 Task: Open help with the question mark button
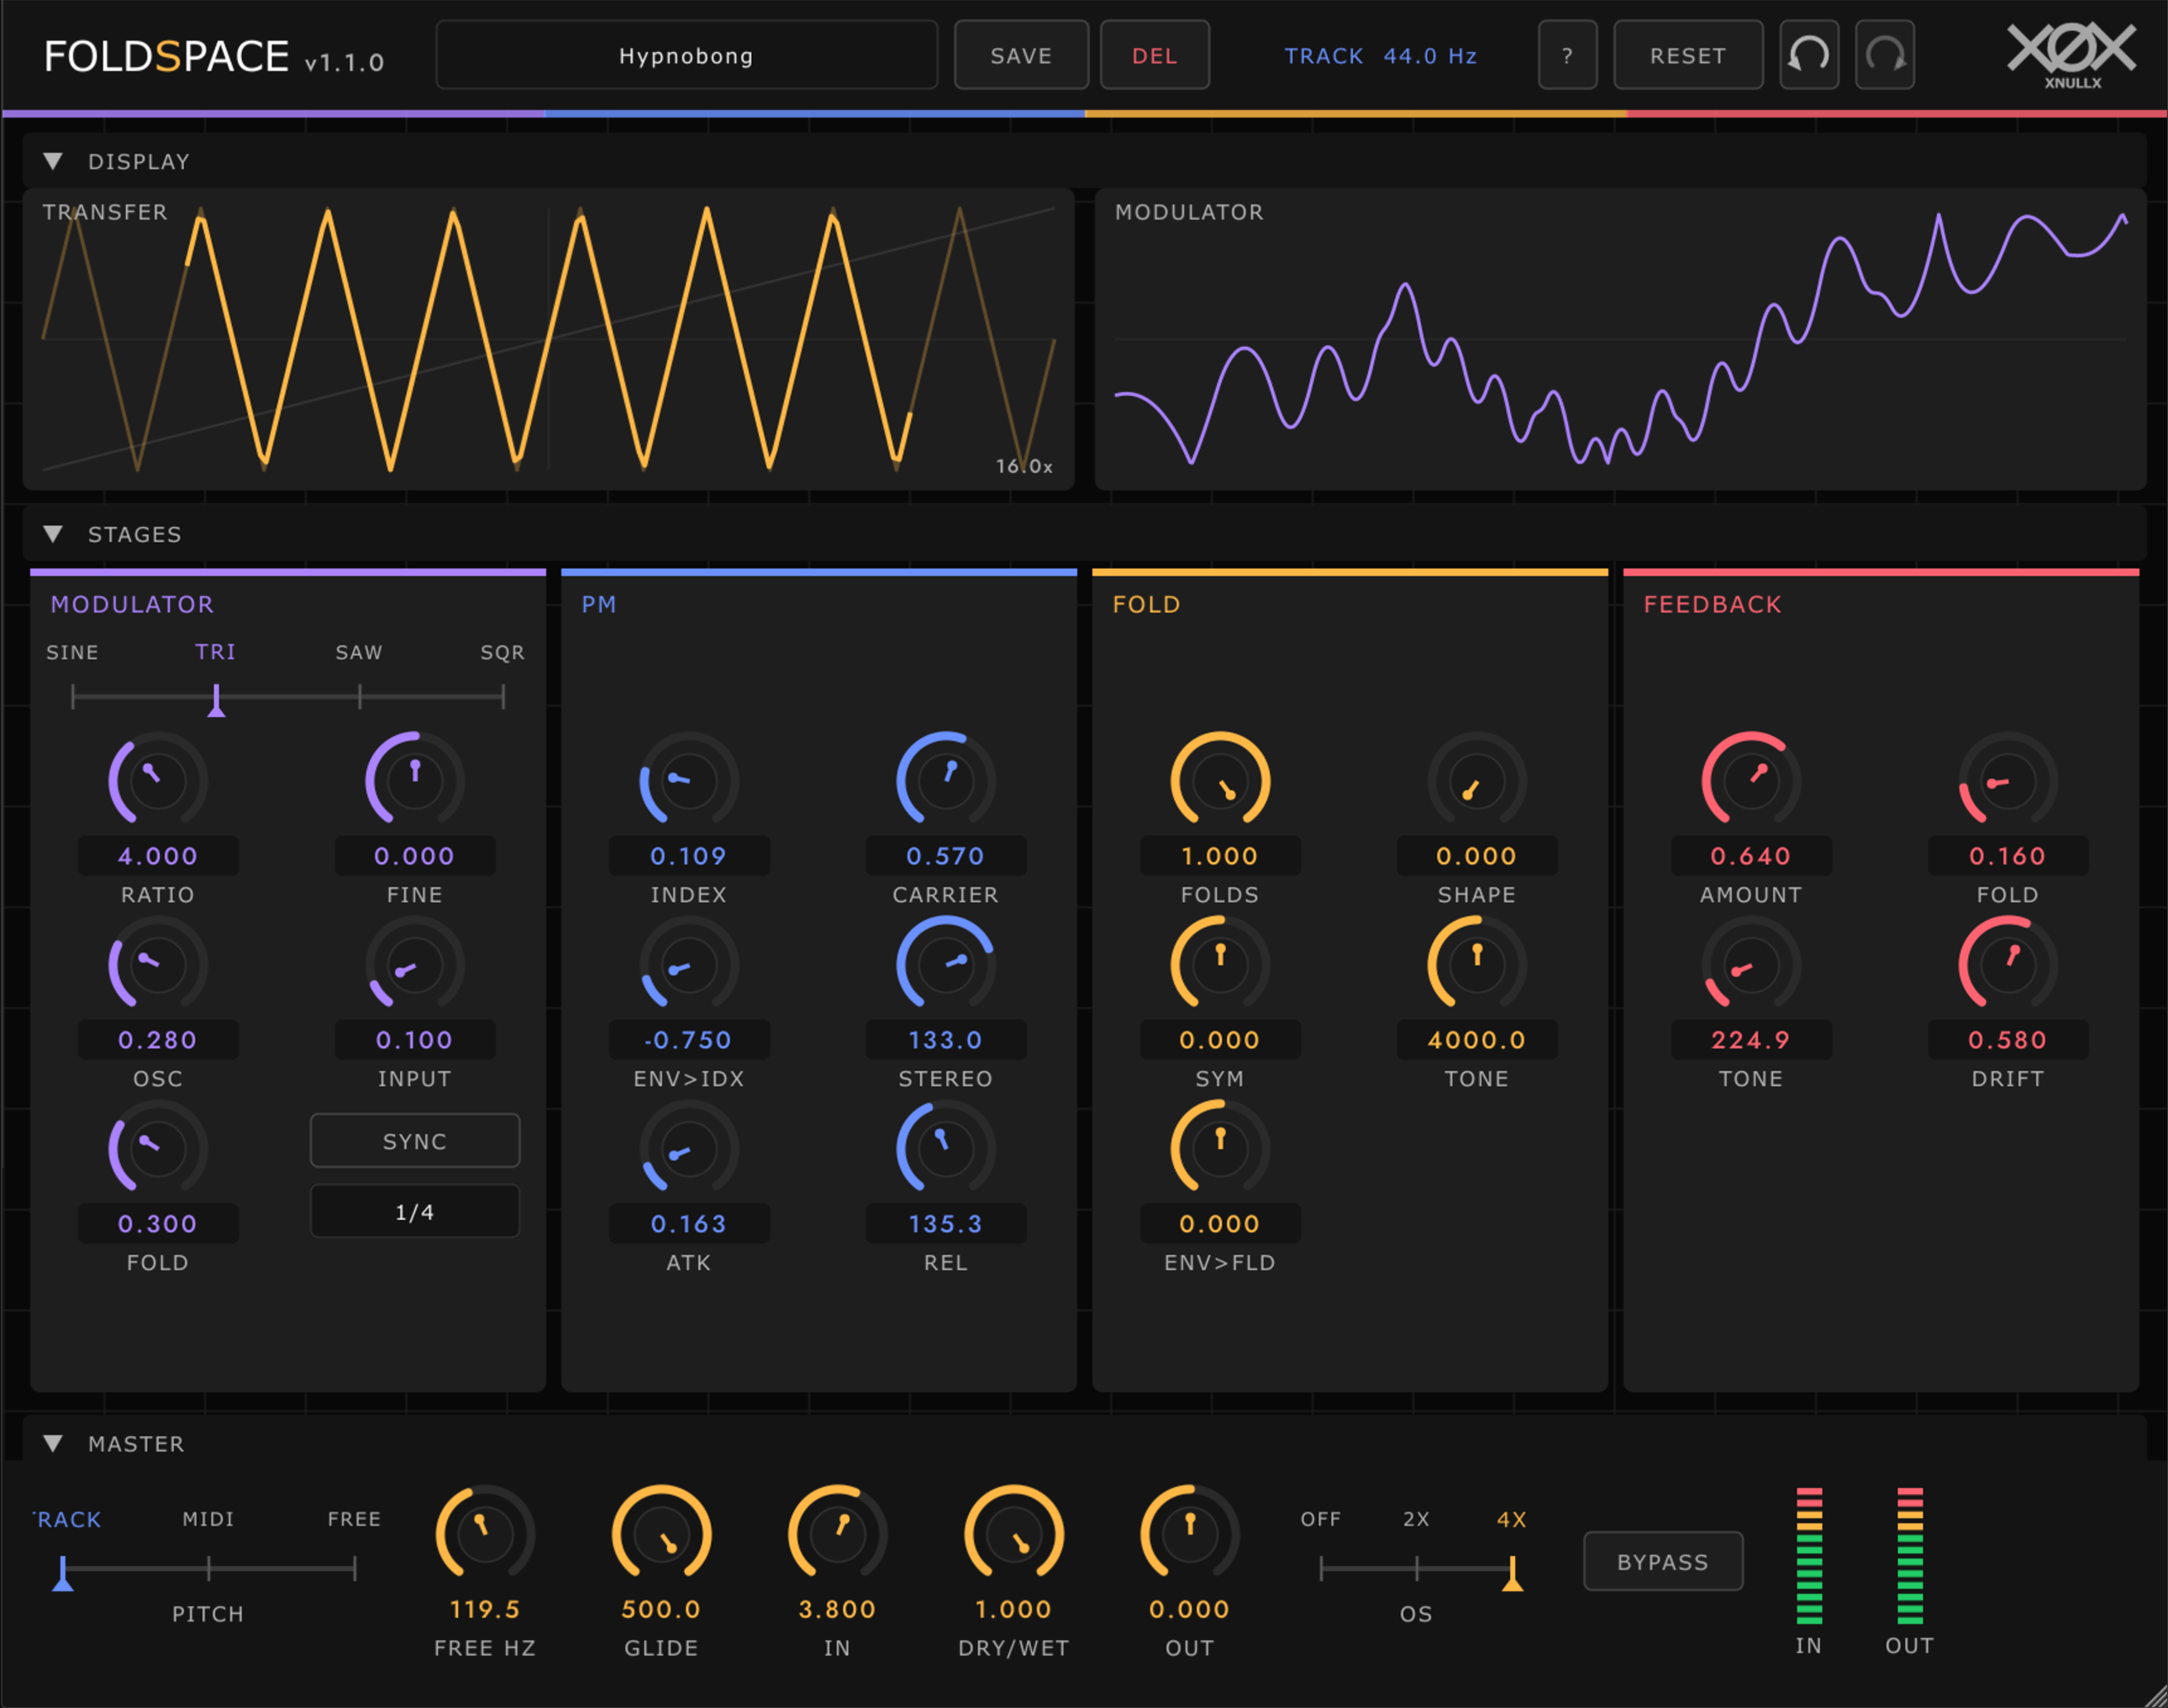pos(1567,55)
